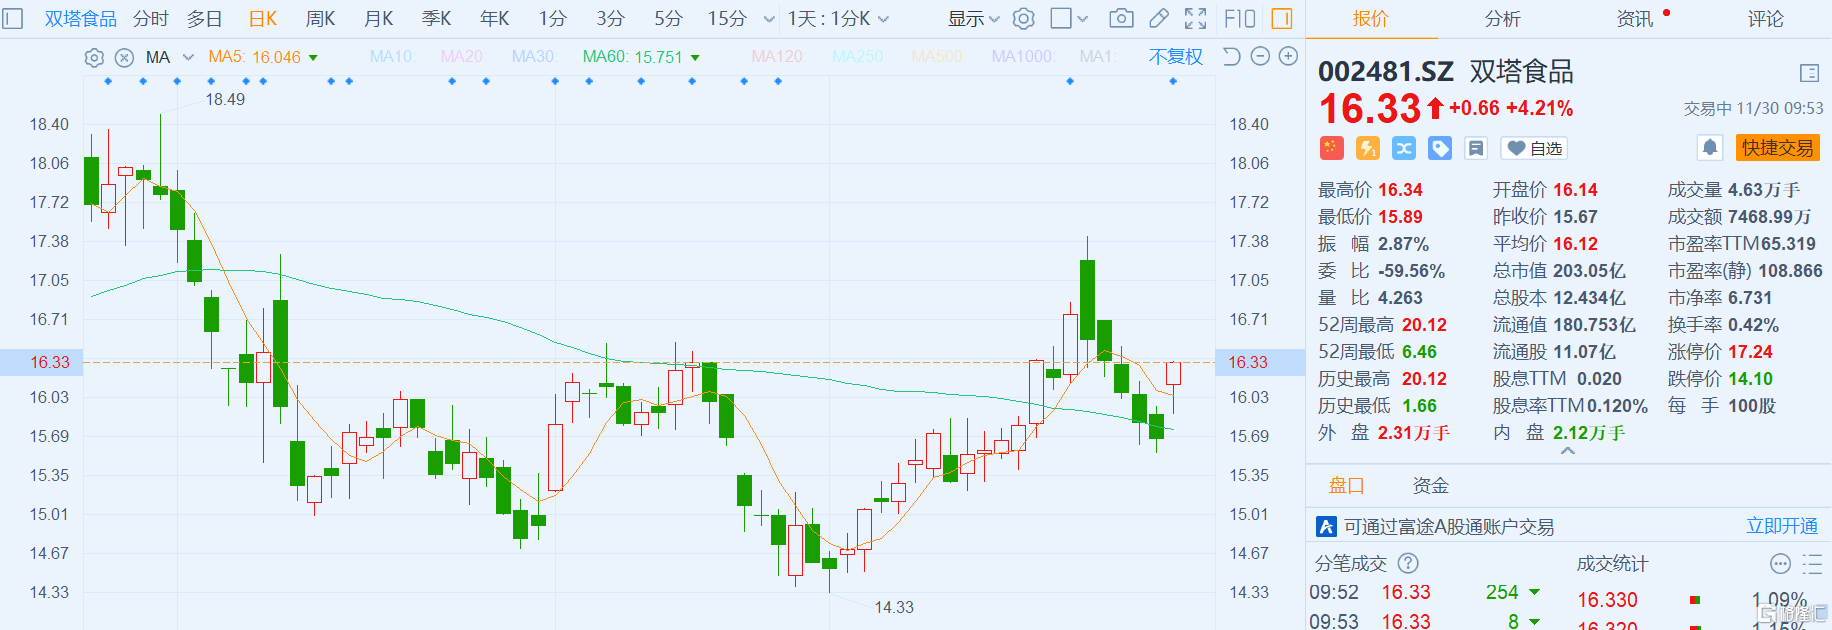Set a price alert with bell icon
The height and width of the screenshot is (630, 1832).
(1710, 148)
